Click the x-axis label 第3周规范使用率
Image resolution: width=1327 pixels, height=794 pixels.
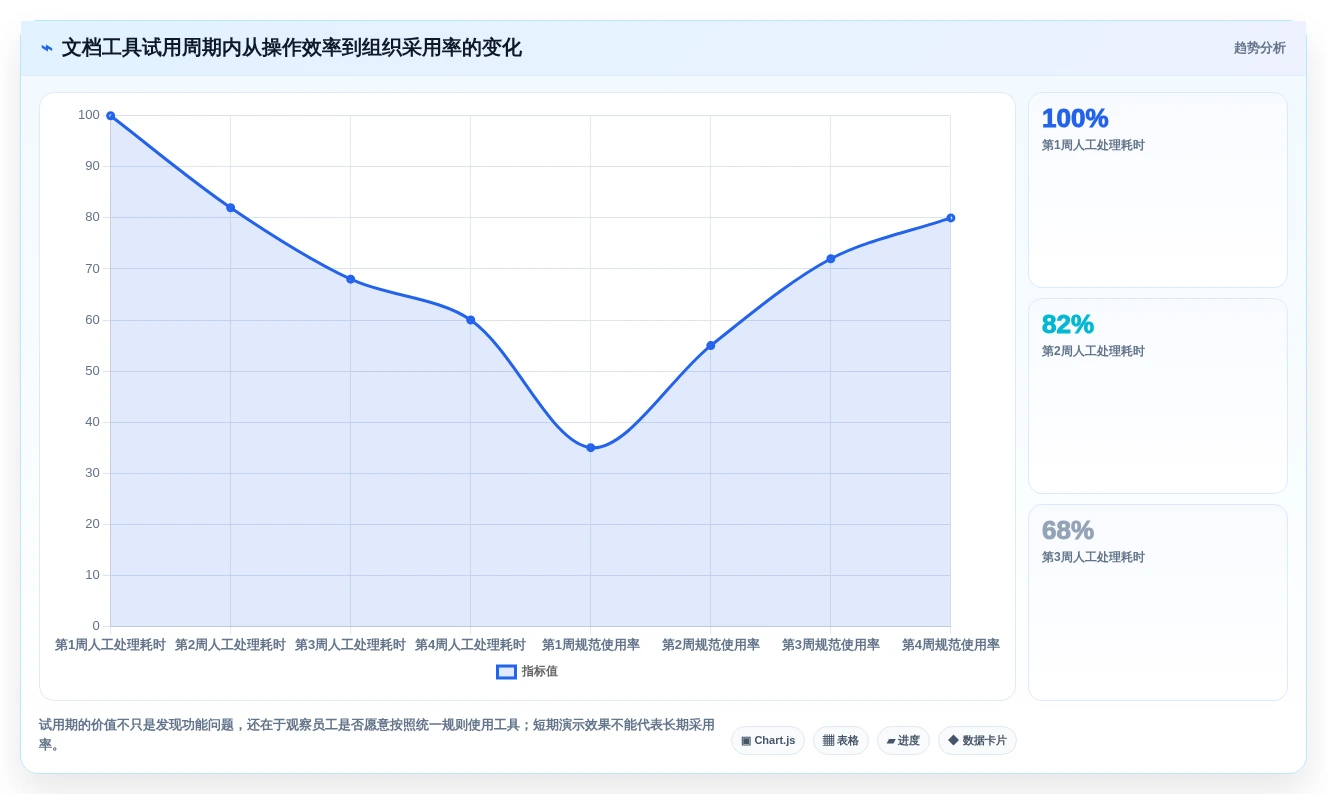[830, 645]
